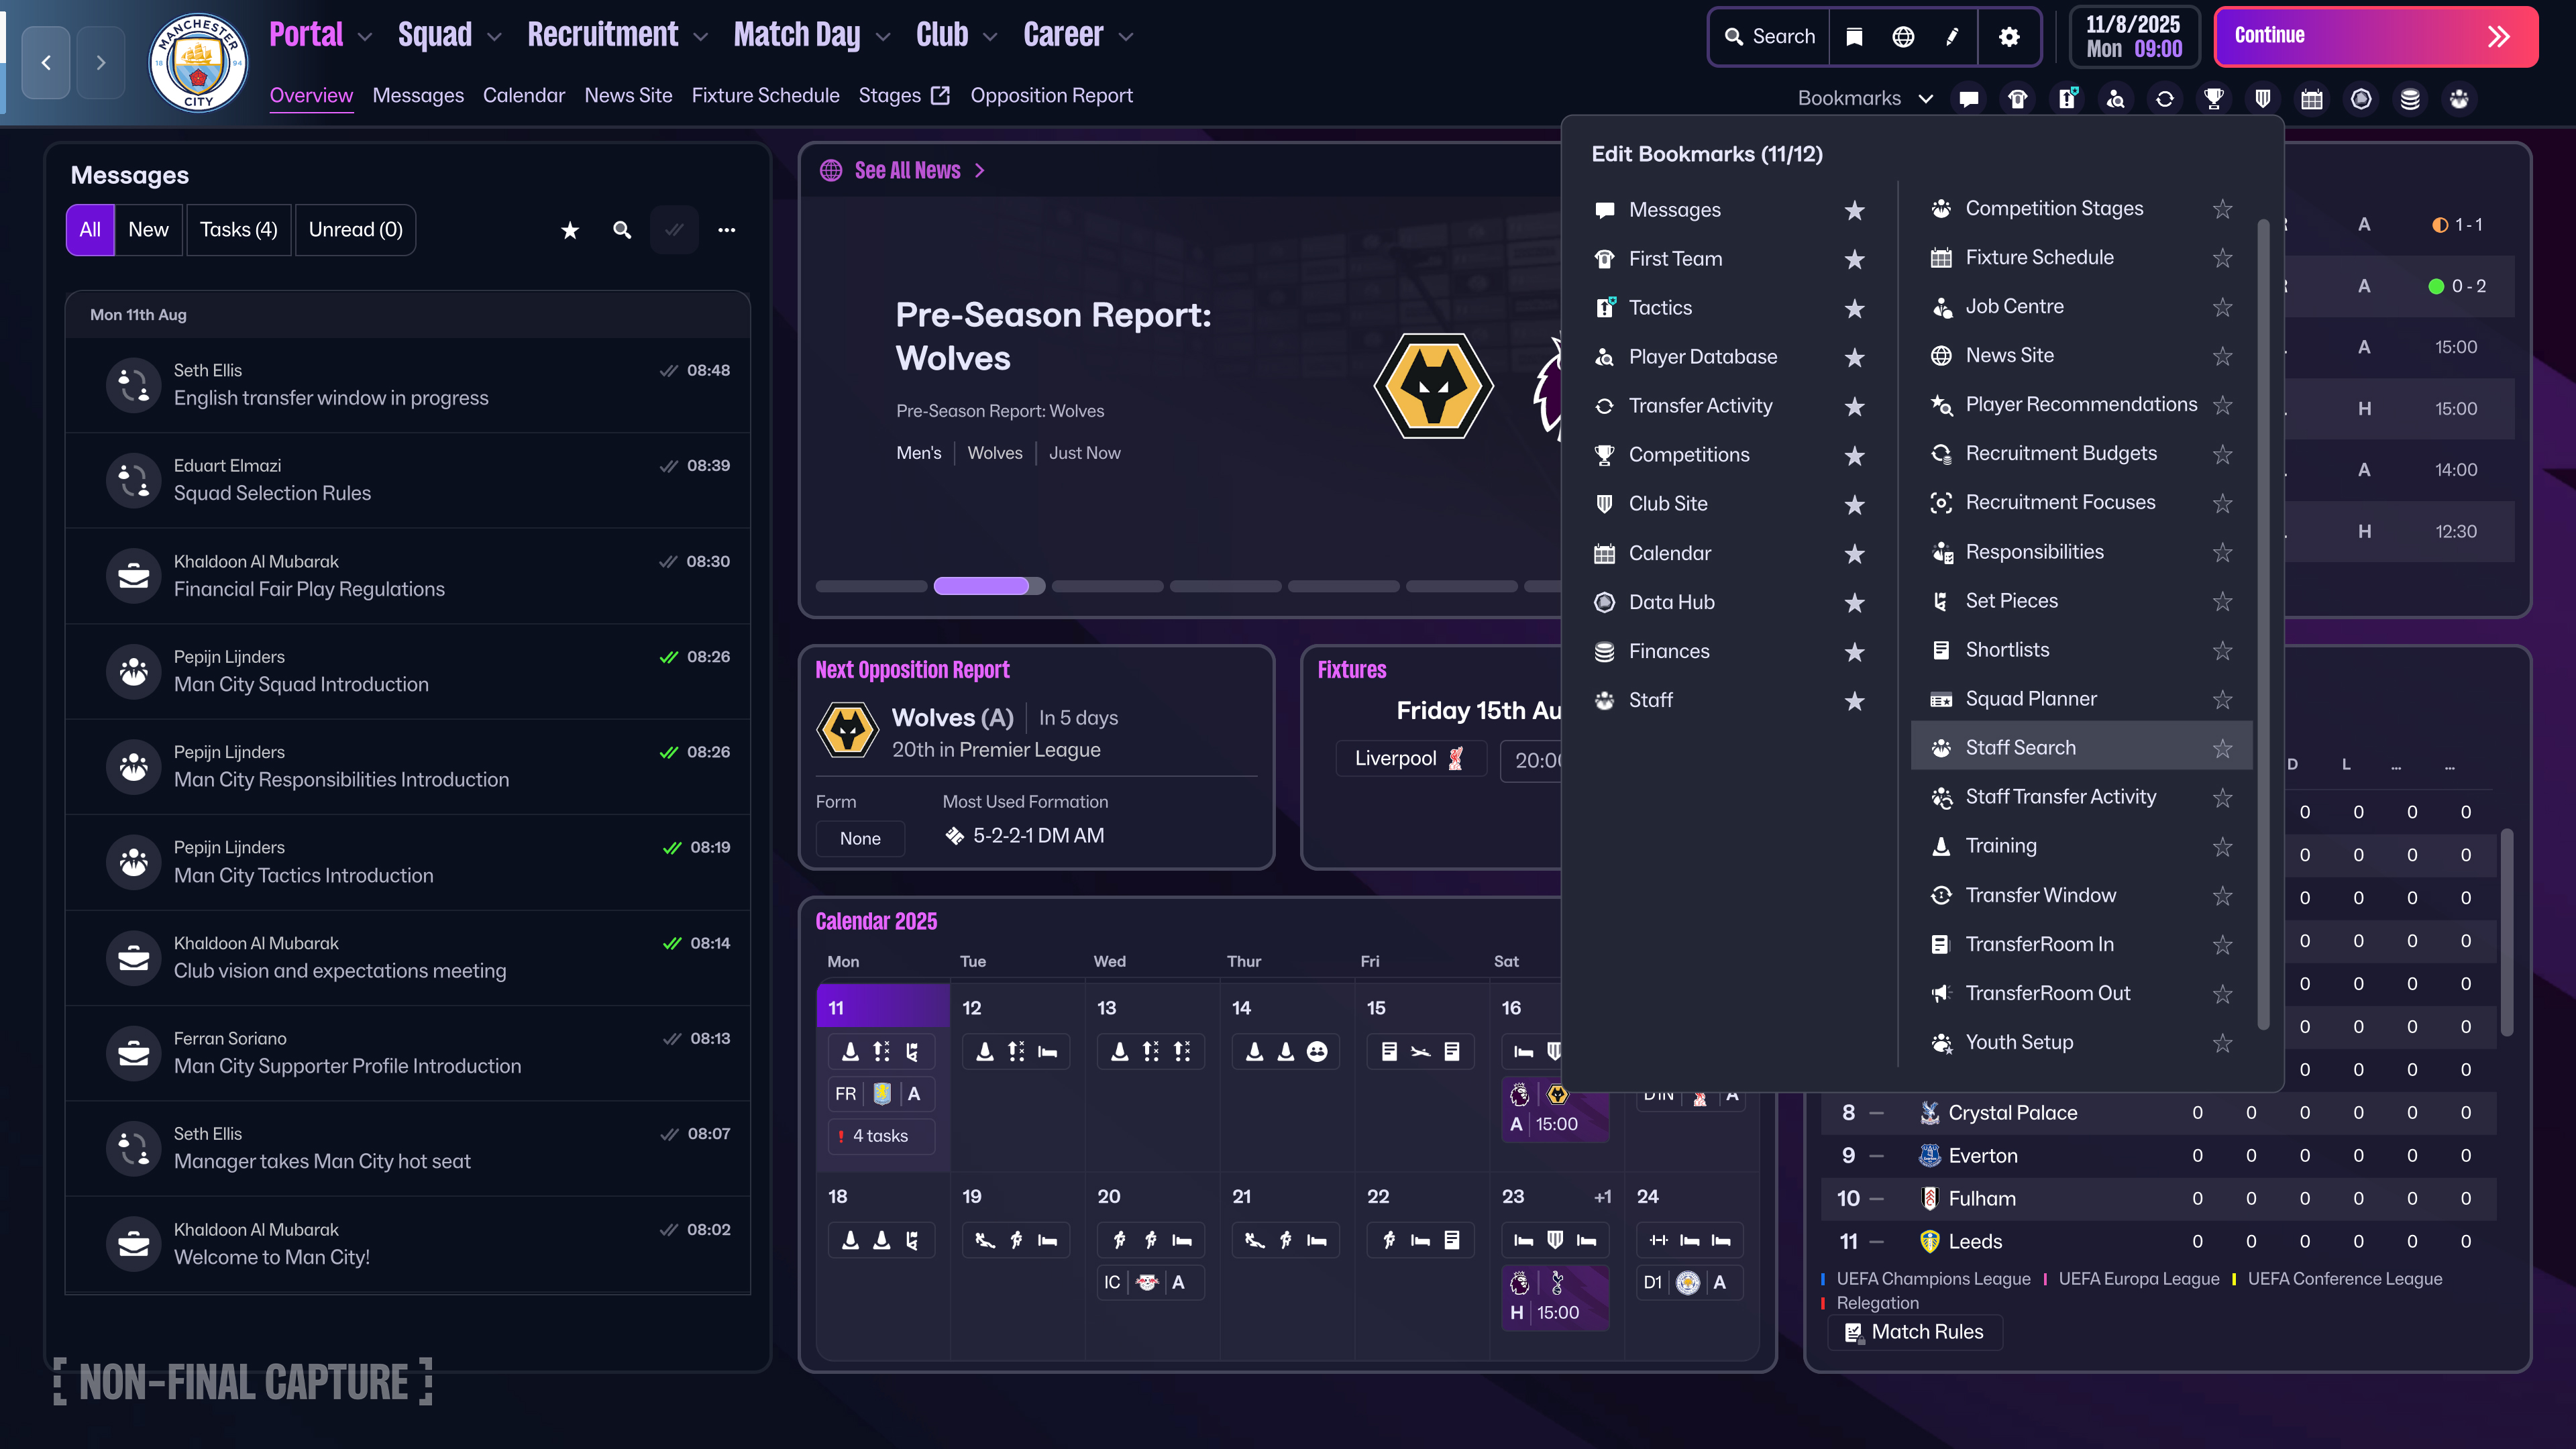Switch to the Fixture Schedule tab
Screen dimensions: 2576x1449
765,96
